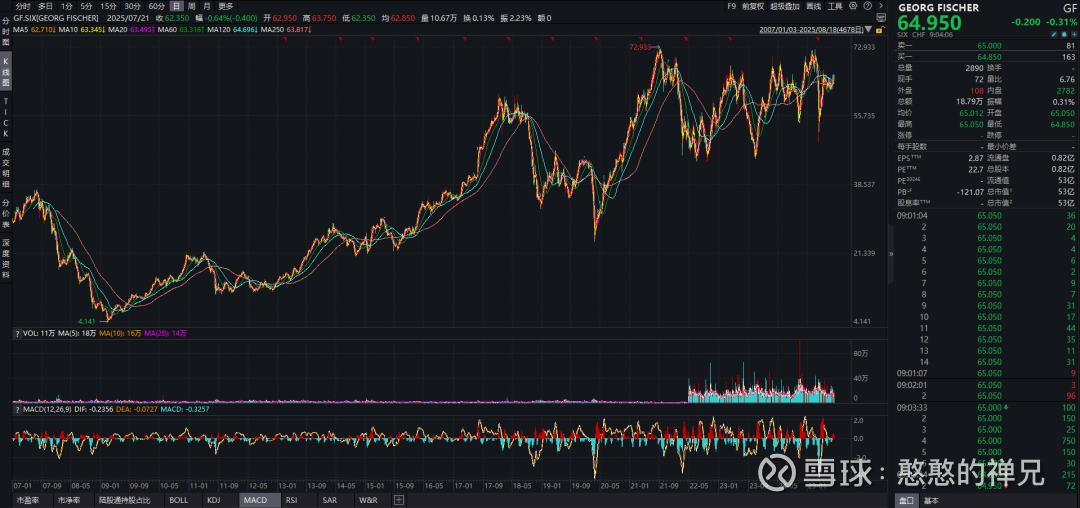Open the 画线 drawing menu

[813, 6]
